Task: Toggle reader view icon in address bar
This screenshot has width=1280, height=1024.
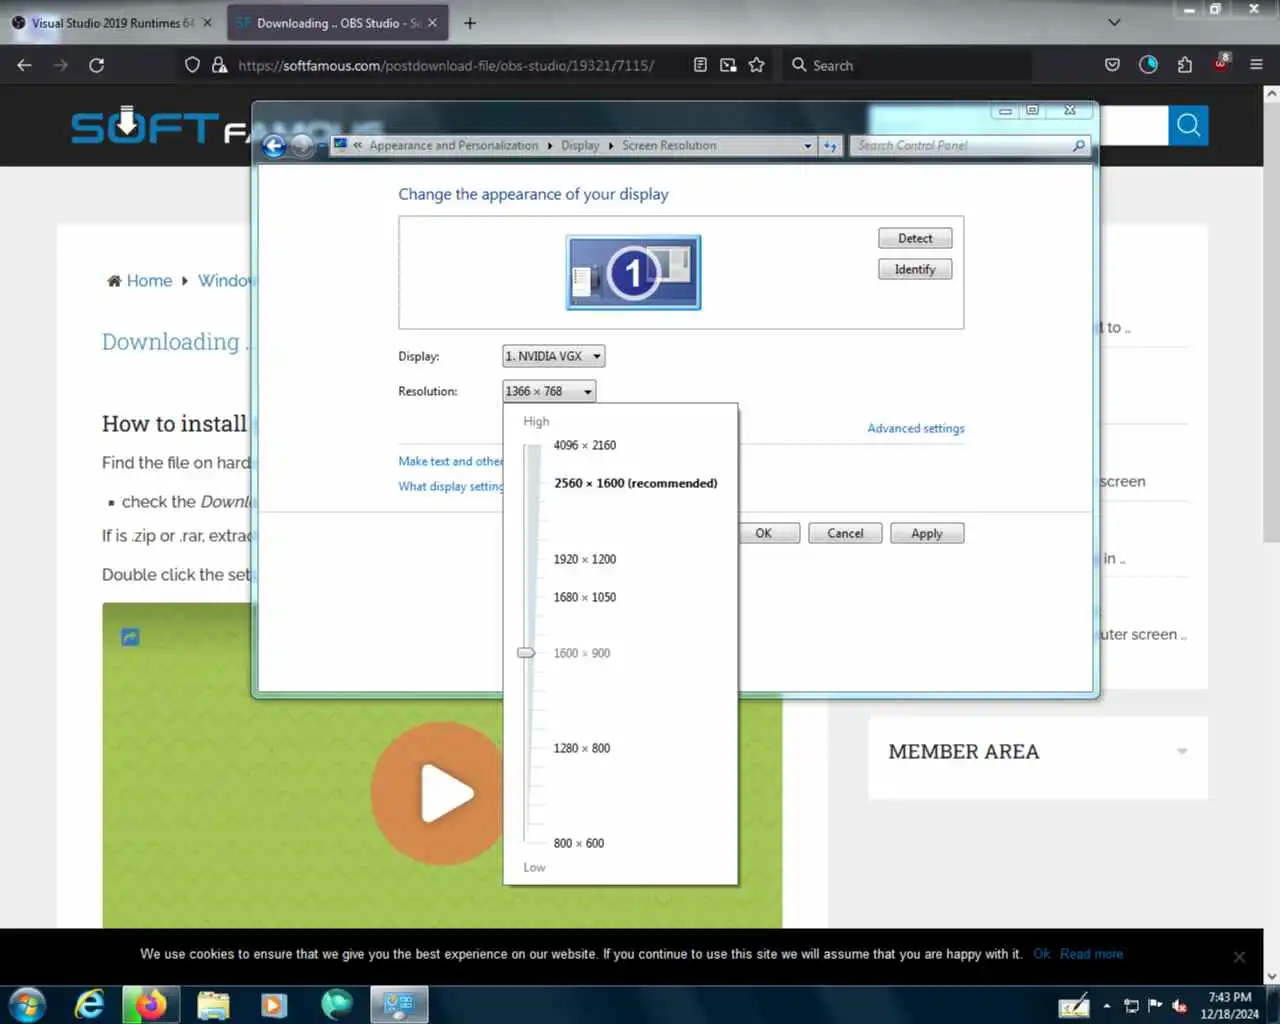Action: (700, 65)
